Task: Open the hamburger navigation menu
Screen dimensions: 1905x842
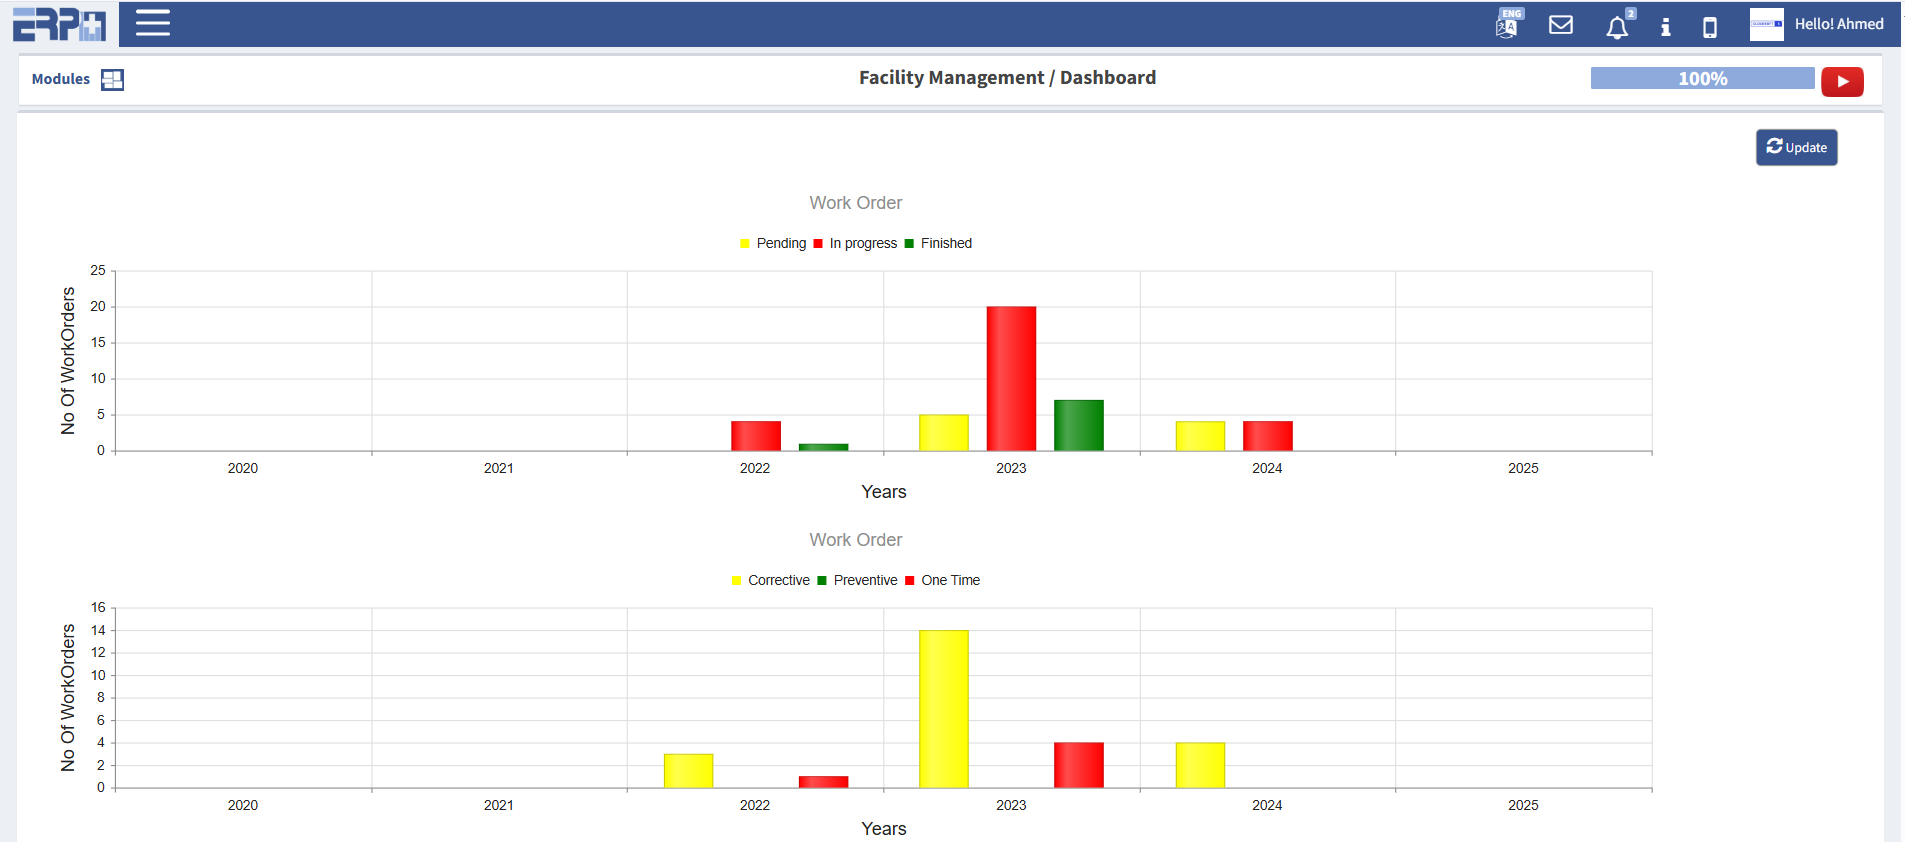Action: [152, 23]
